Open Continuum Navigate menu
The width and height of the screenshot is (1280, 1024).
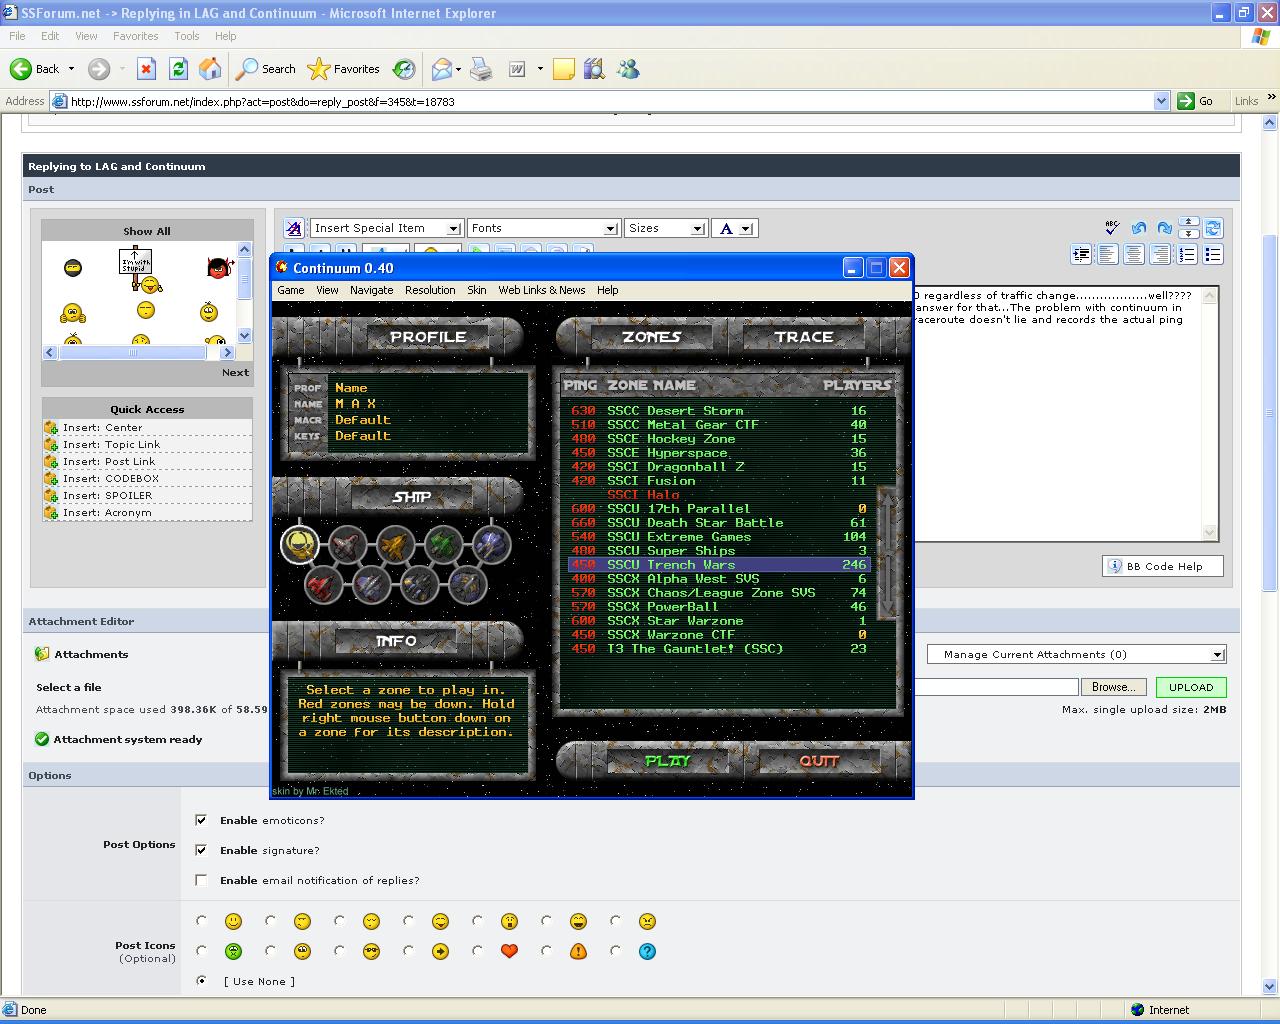371,290
